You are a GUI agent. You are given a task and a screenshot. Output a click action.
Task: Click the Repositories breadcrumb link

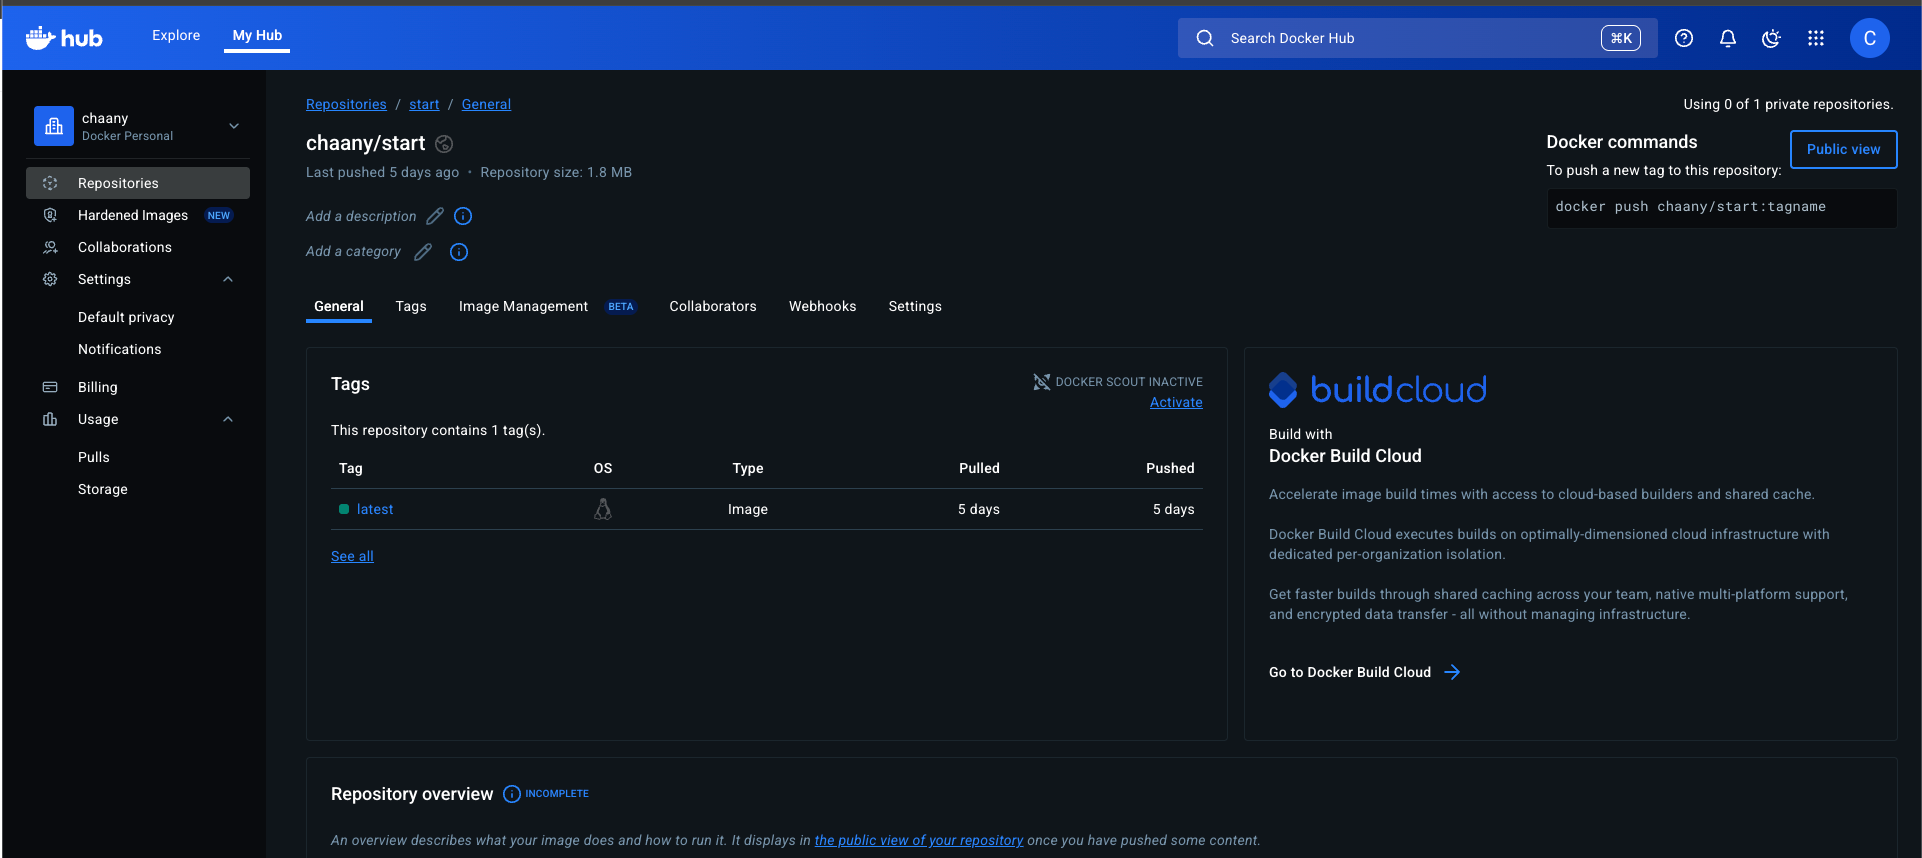coord(346,104)
